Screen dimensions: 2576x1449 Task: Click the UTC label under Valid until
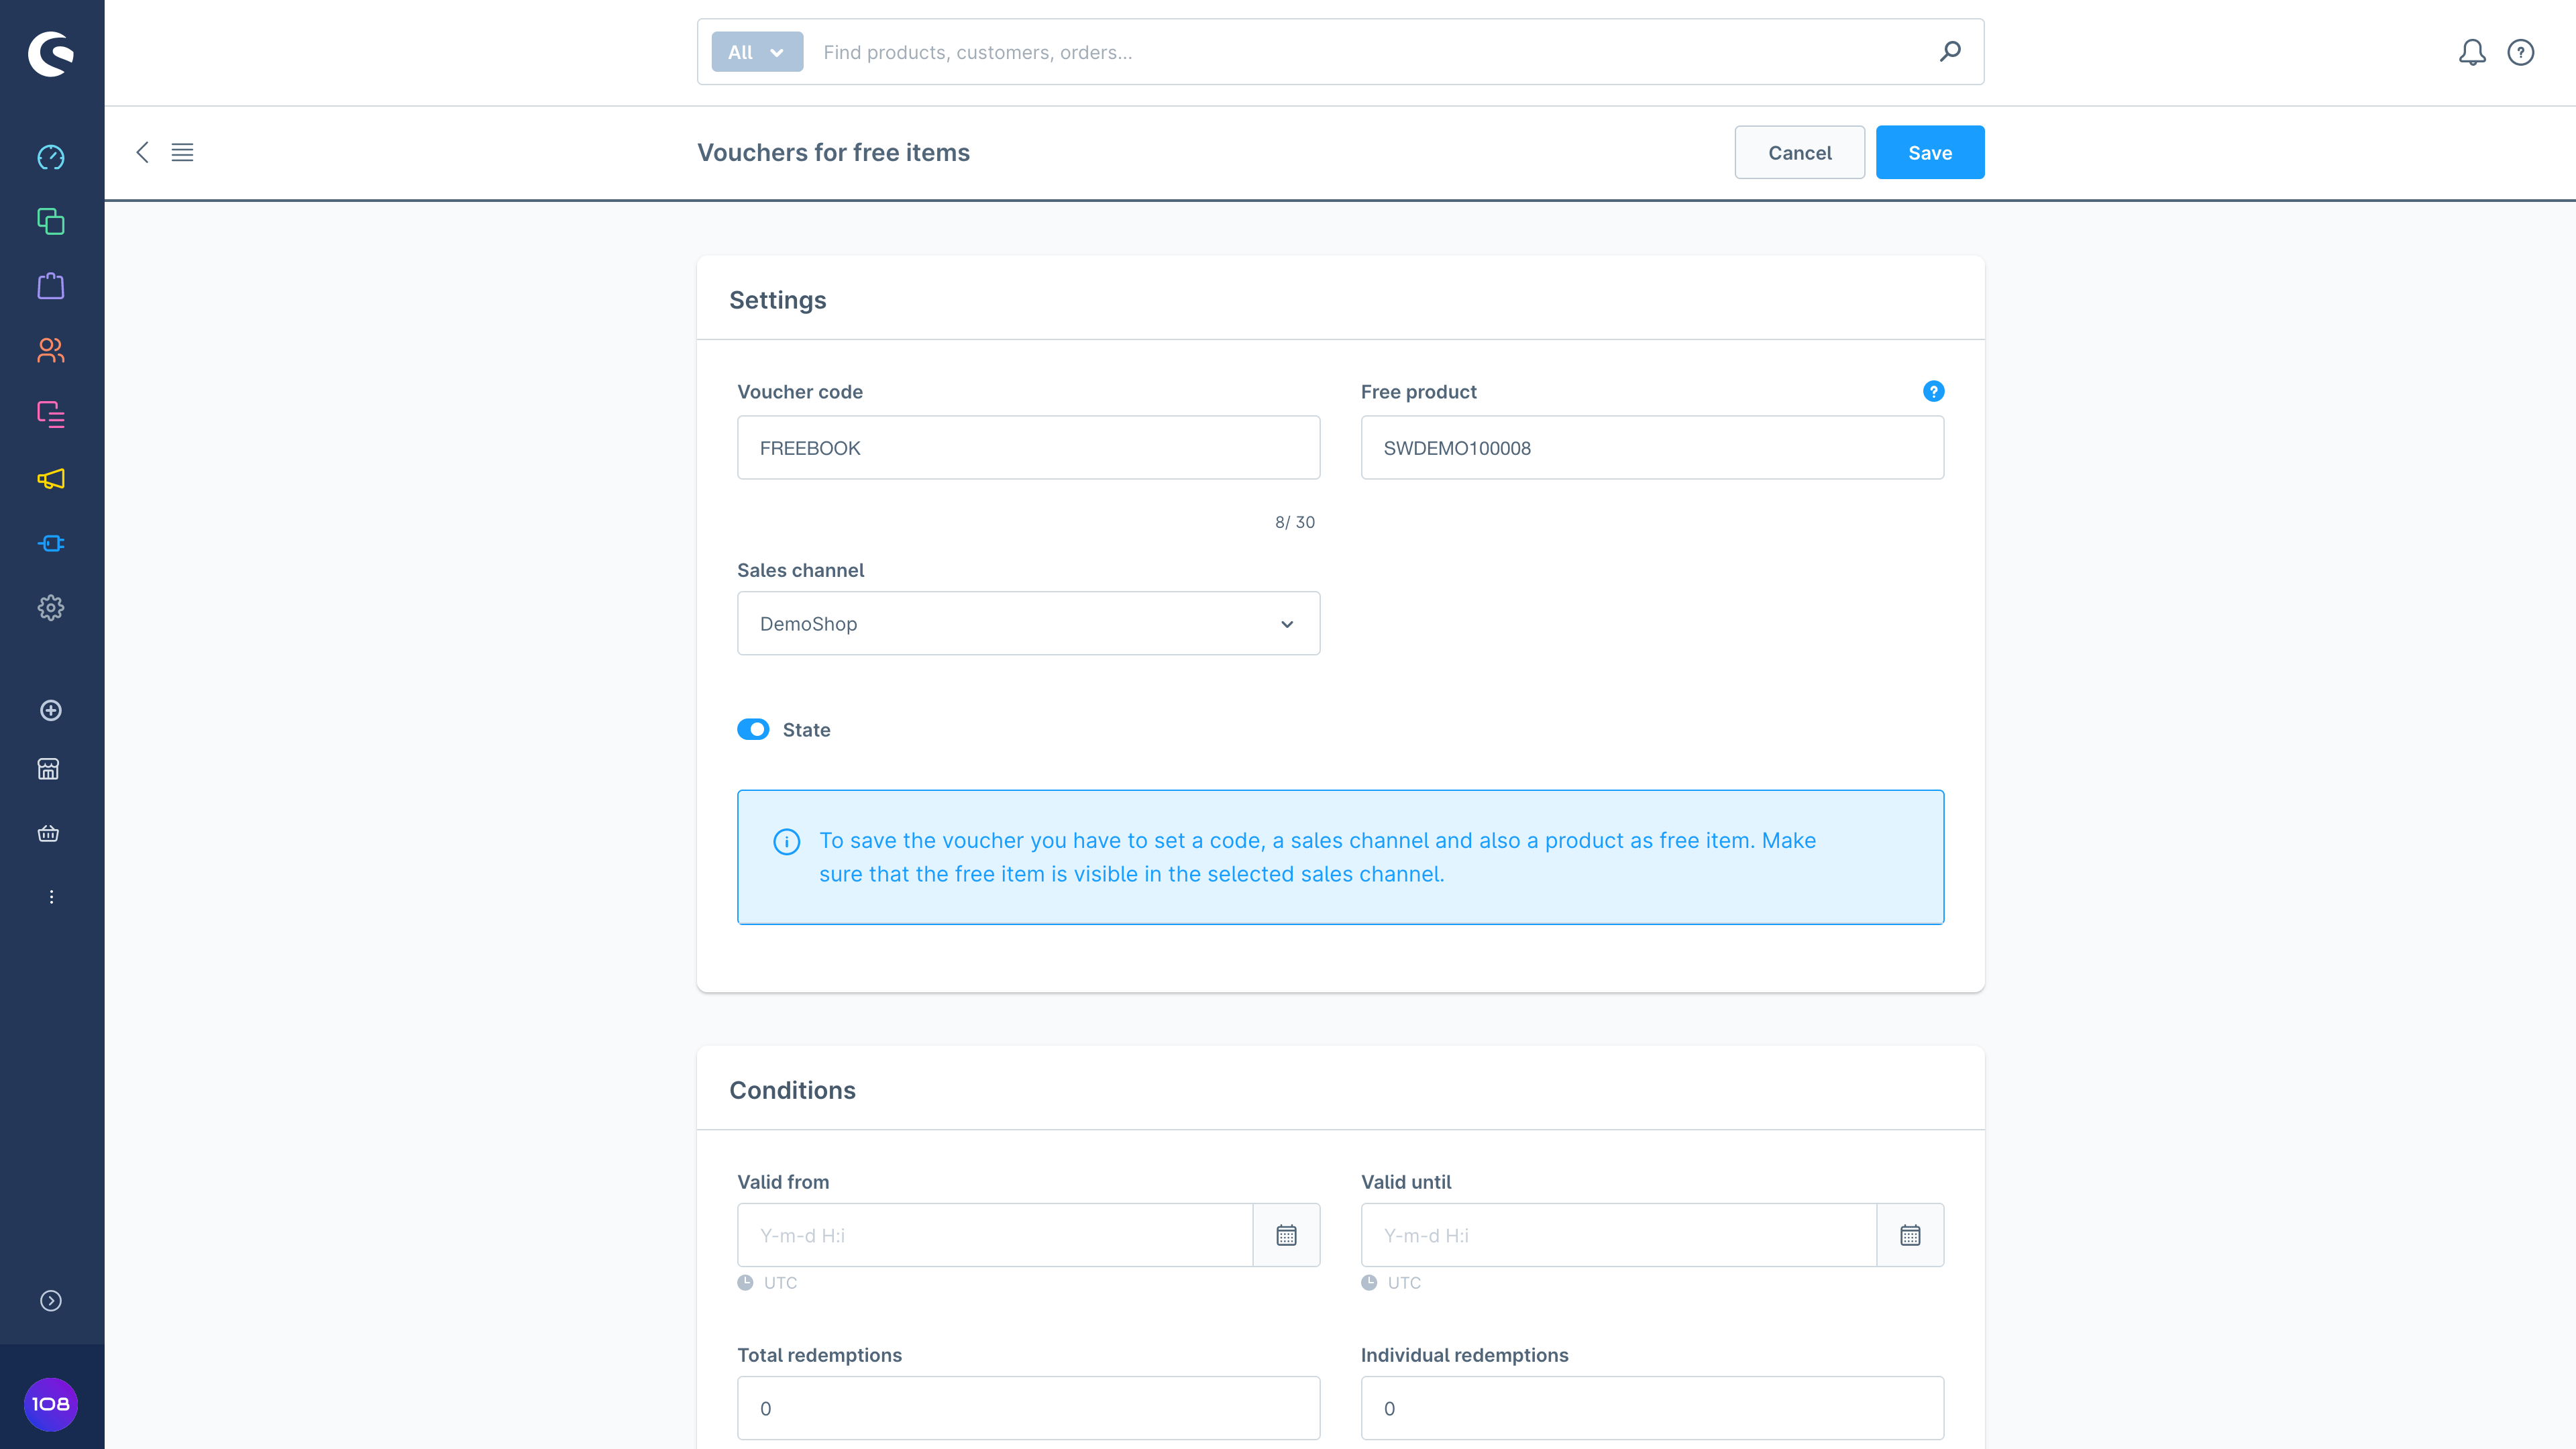(1404, 1283)
